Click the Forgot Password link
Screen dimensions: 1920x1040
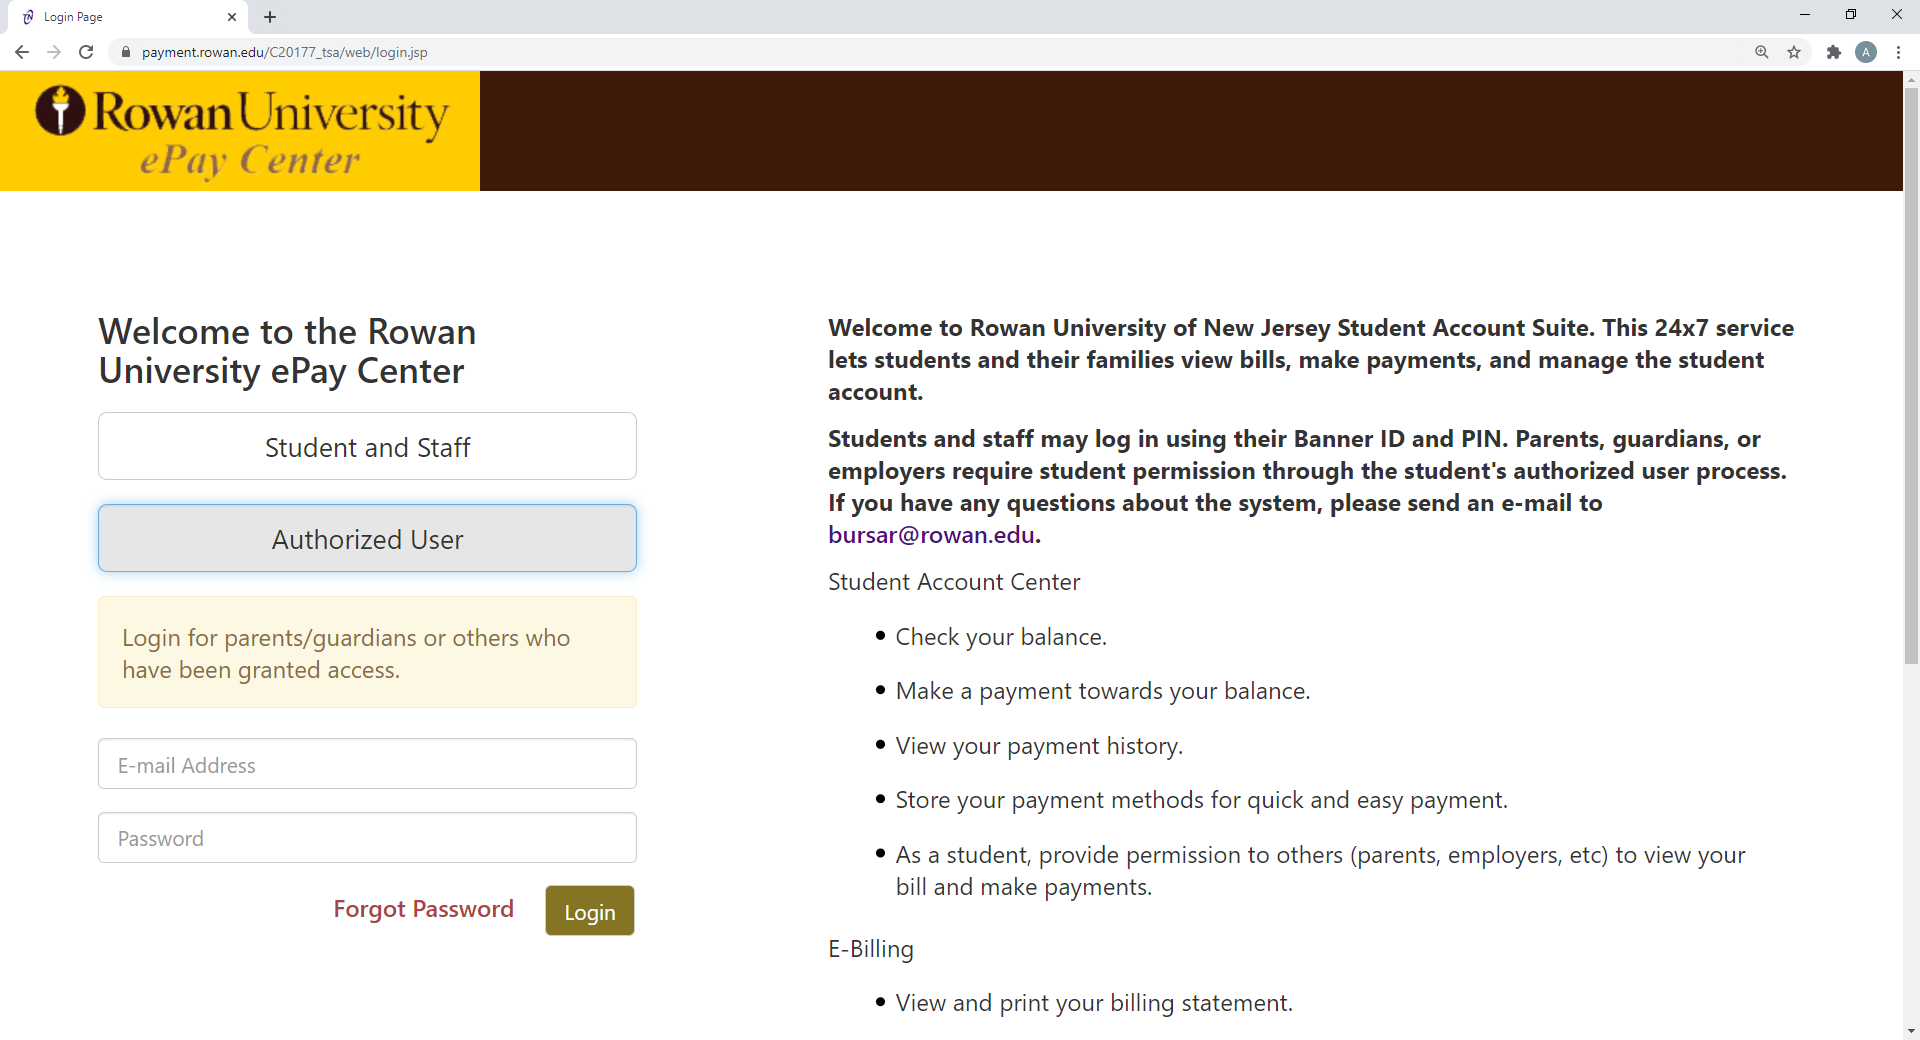[423, 909]
